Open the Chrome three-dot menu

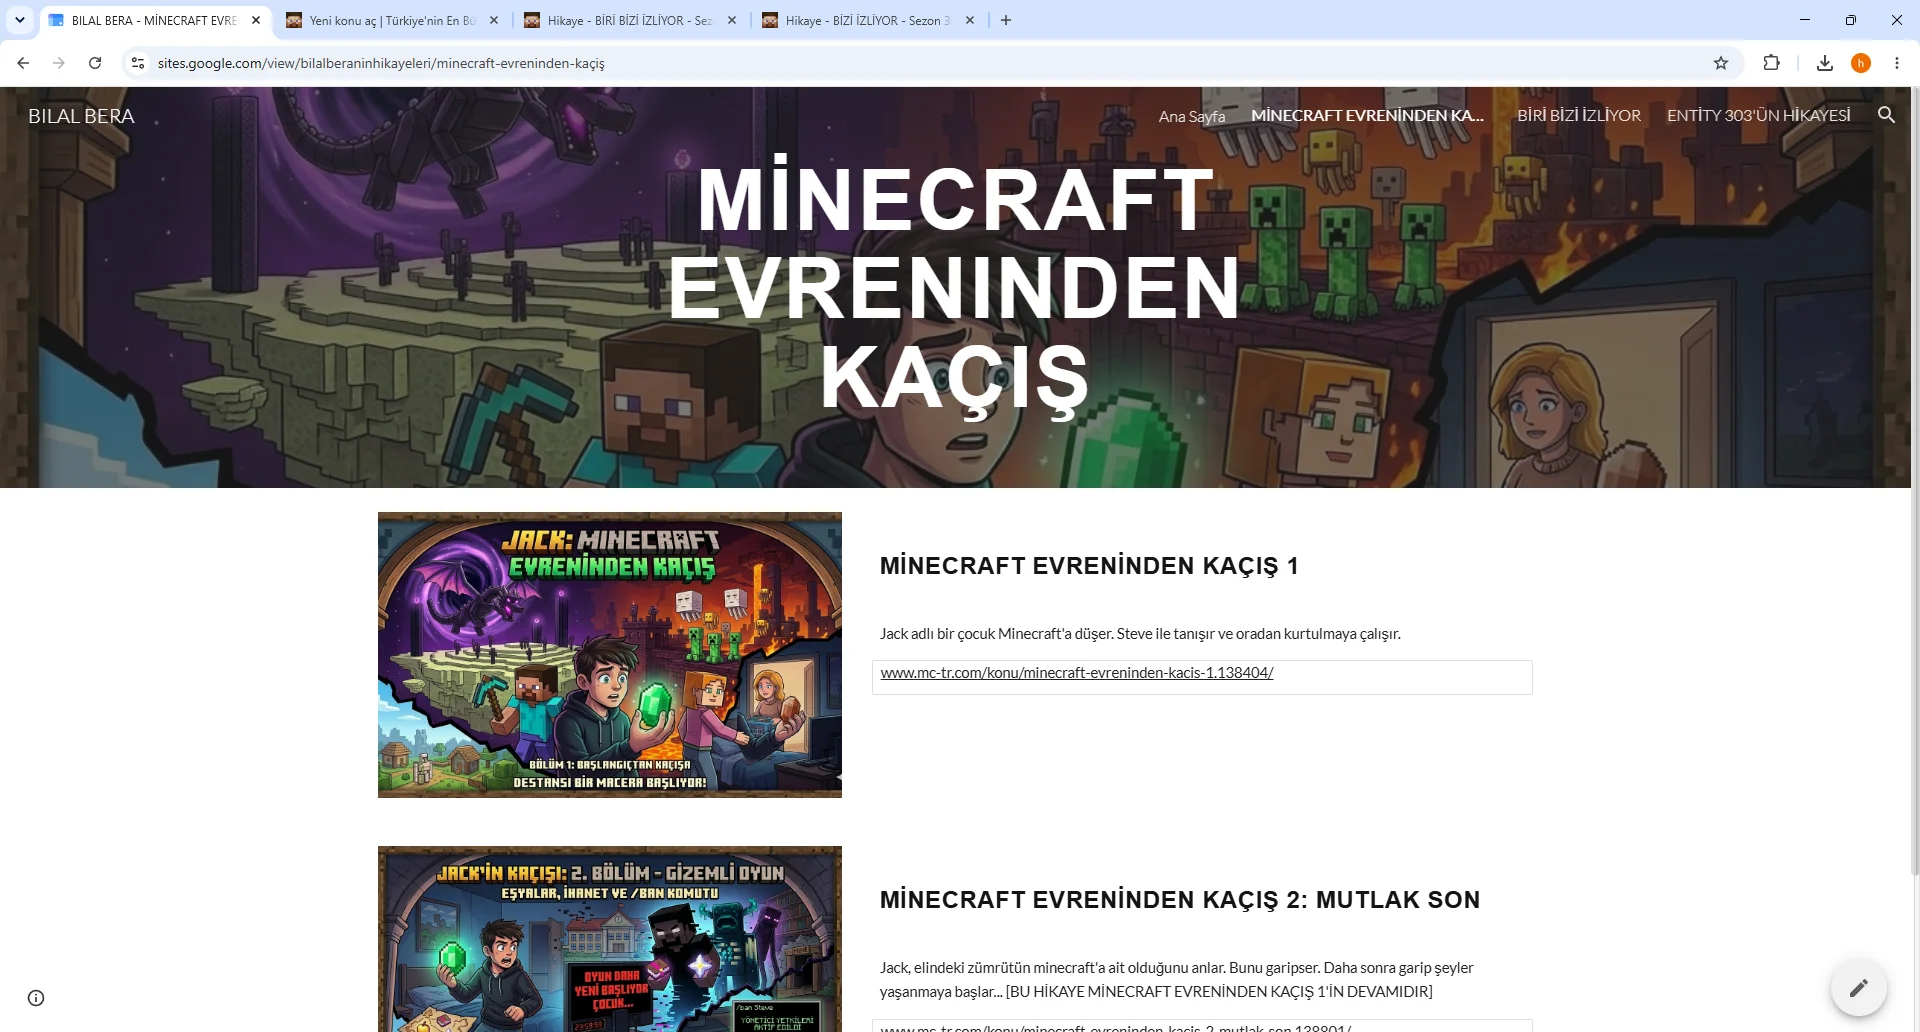(1897, 63)
